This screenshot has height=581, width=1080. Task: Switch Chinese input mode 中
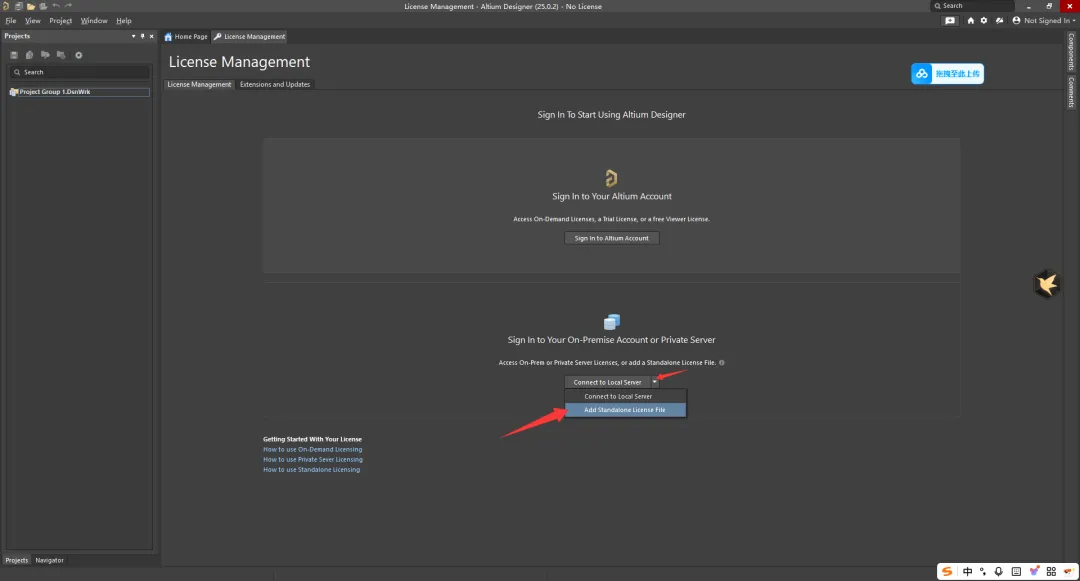point(968,571)
